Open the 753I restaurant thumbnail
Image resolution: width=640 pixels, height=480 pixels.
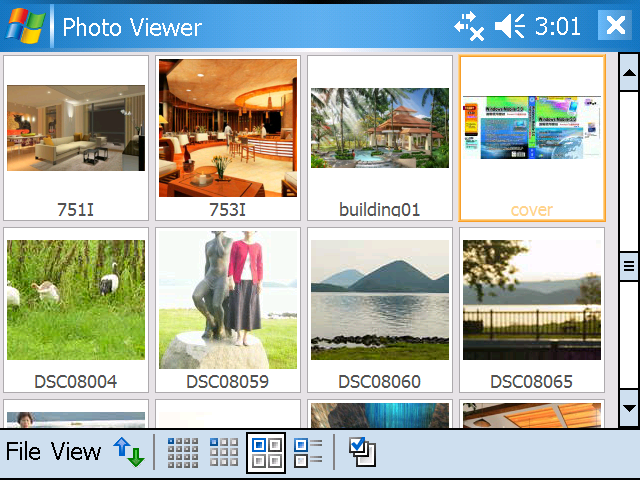tap(228, 128)
